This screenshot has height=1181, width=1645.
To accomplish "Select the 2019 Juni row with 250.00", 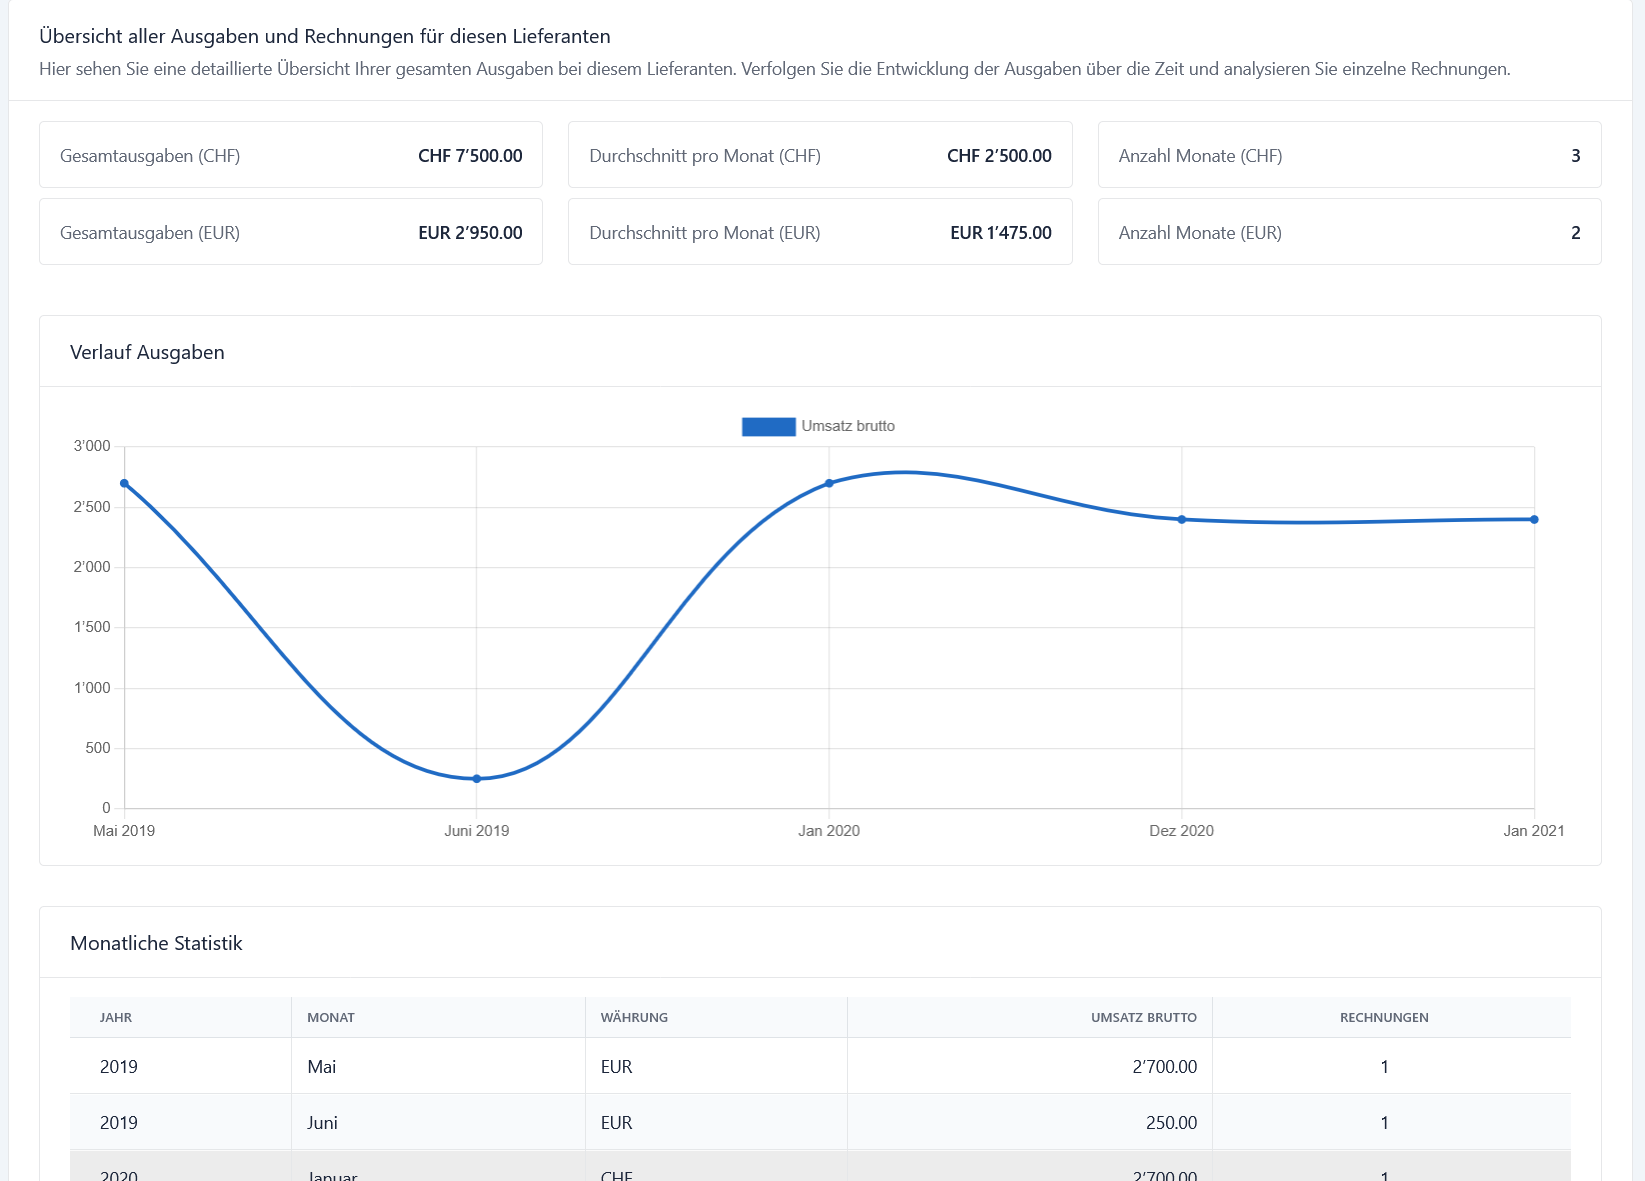I will coord(820,1123).
